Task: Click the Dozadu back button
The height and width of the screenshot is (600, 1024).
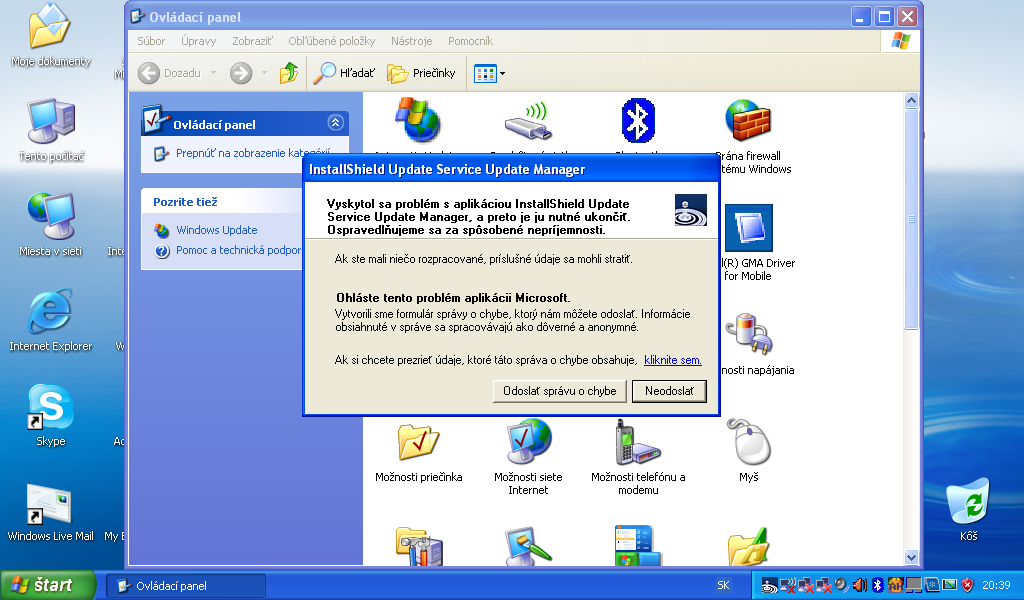Action: [x=170, y=73]
